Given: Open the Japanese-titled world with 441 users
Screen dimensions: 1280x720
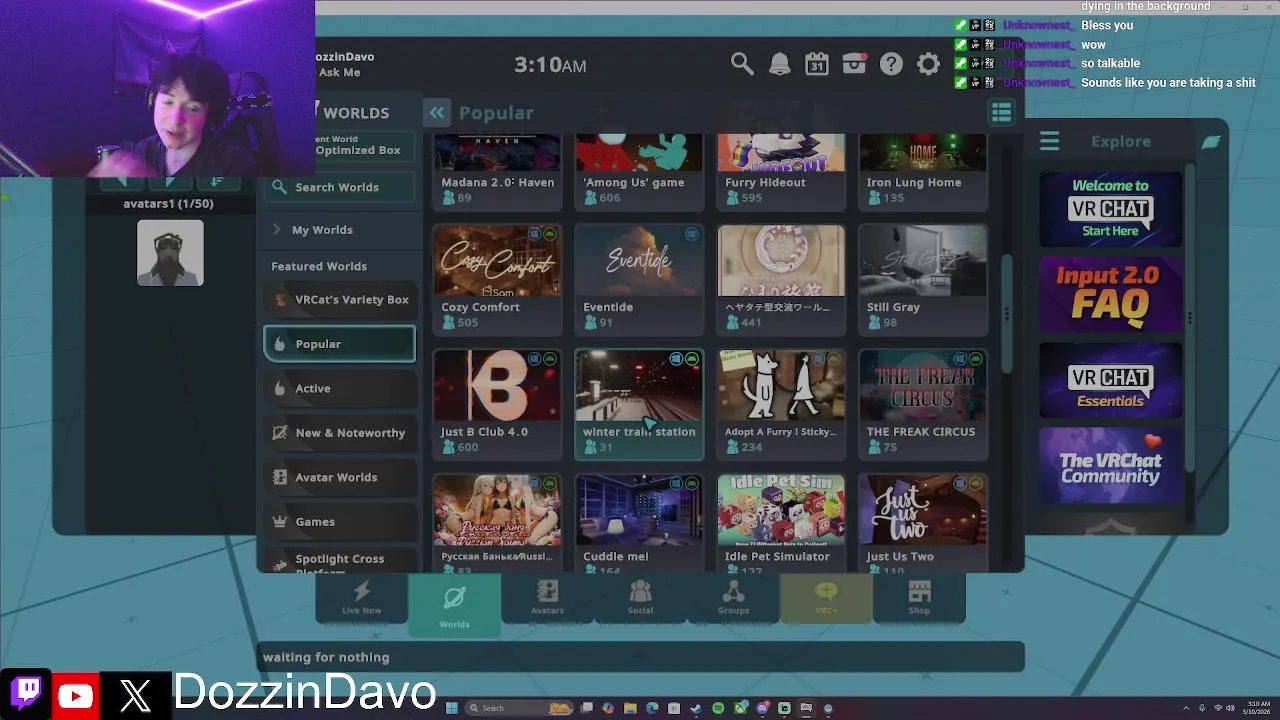Looking at the screenshot, I should pyautogui.click(x=781, y=279).
